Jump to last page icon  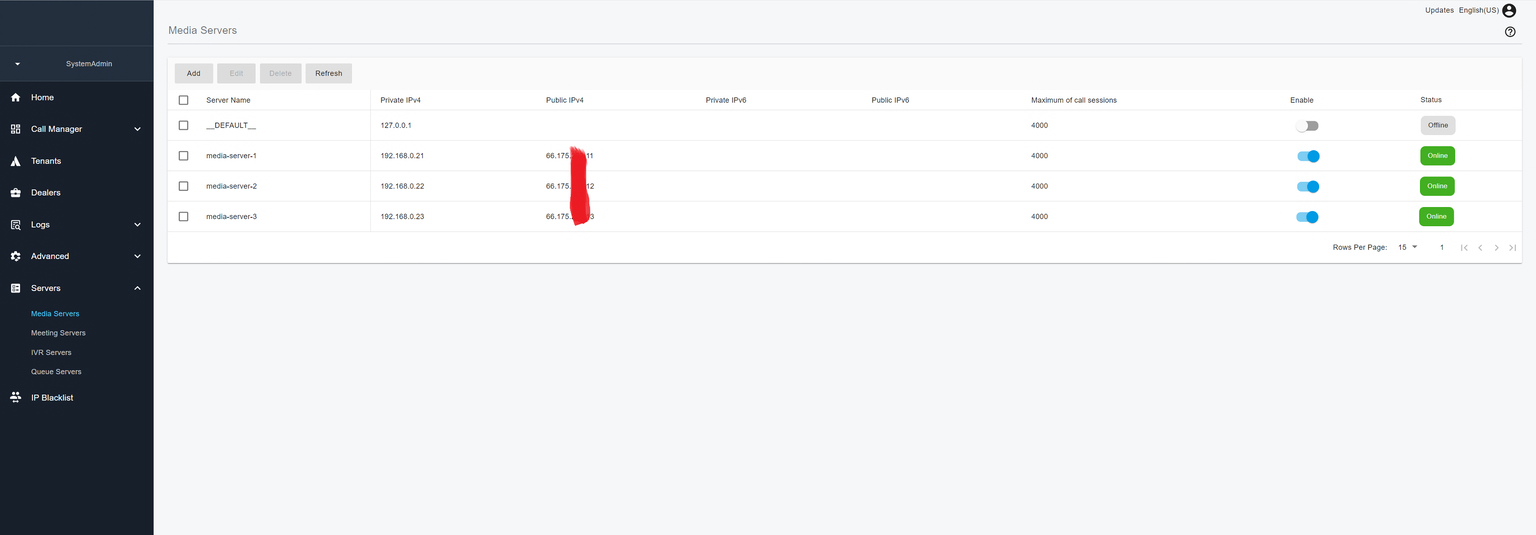point(1513,247)
